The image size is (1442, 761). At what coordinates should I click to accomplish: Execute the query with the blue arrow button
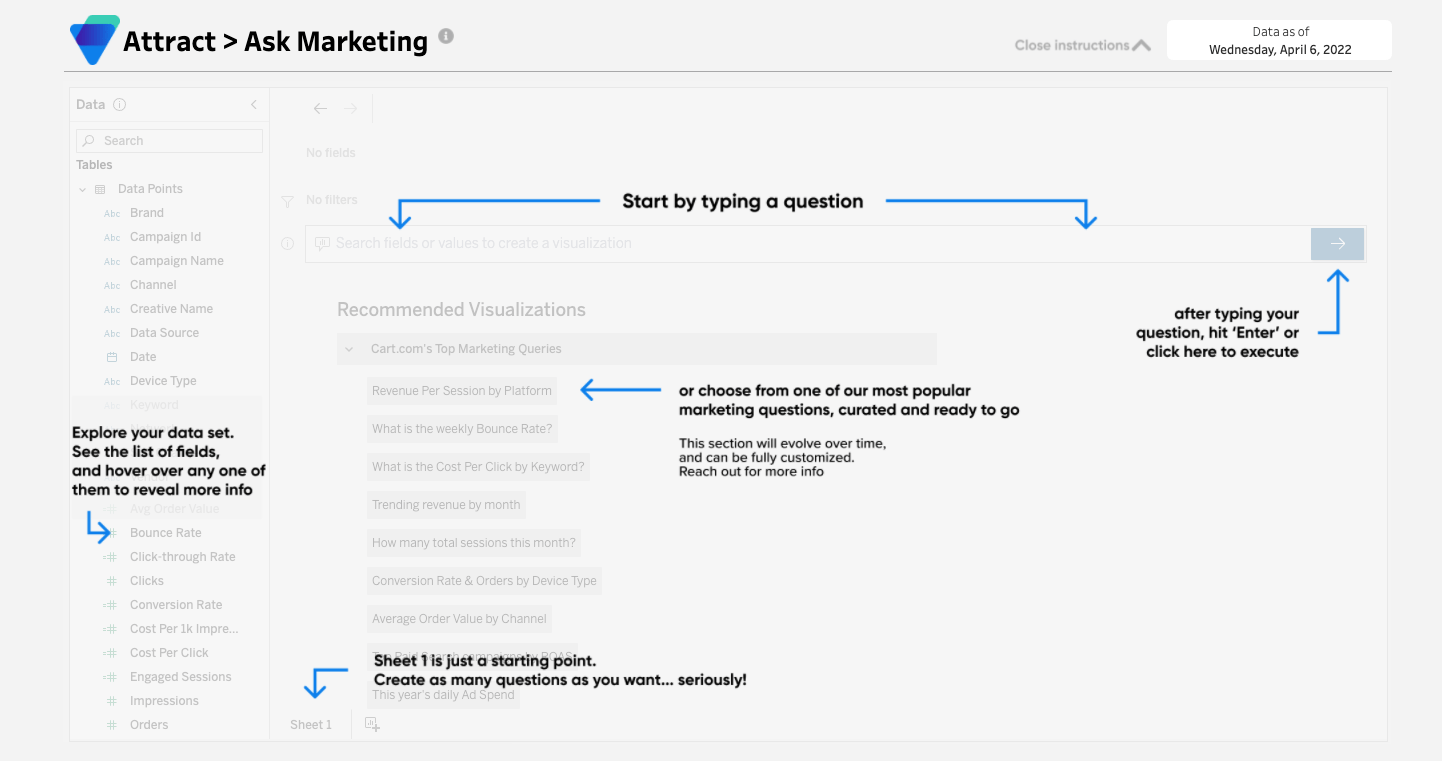click(1337, 243)
